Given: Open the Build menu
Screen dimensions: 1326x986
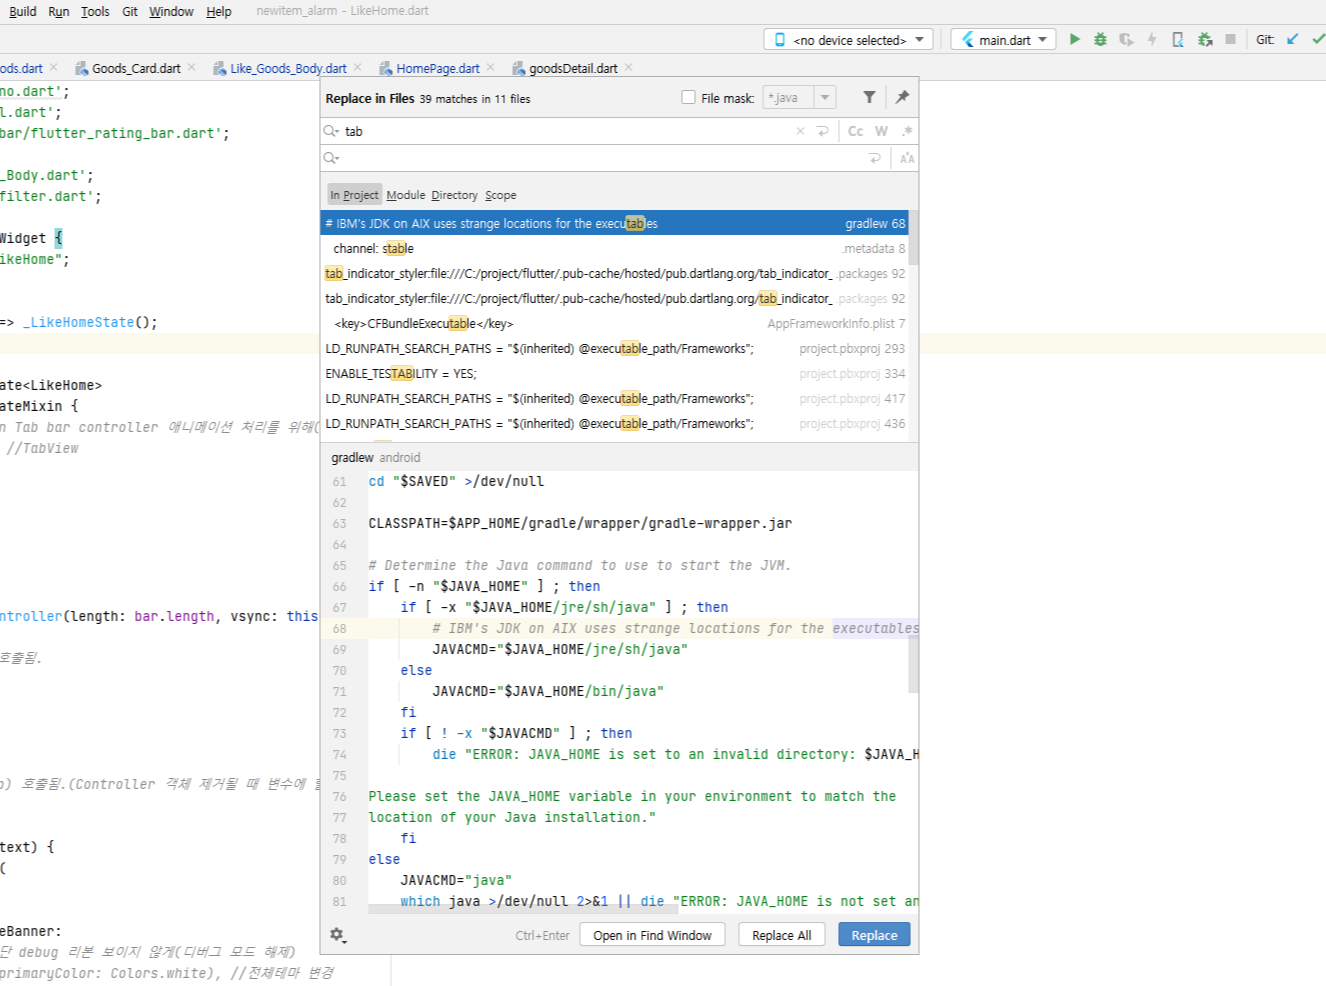Looking at the screenshot, I should [x=23, y=11].
